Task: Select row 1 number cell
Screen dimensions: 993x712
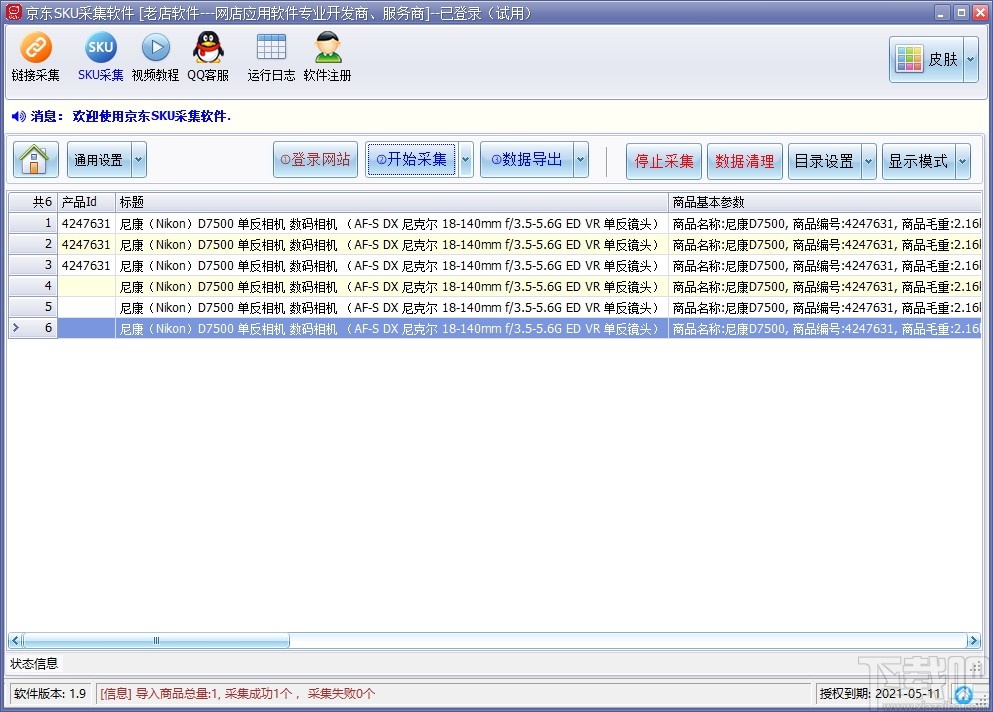Action: tap(33, 223)
